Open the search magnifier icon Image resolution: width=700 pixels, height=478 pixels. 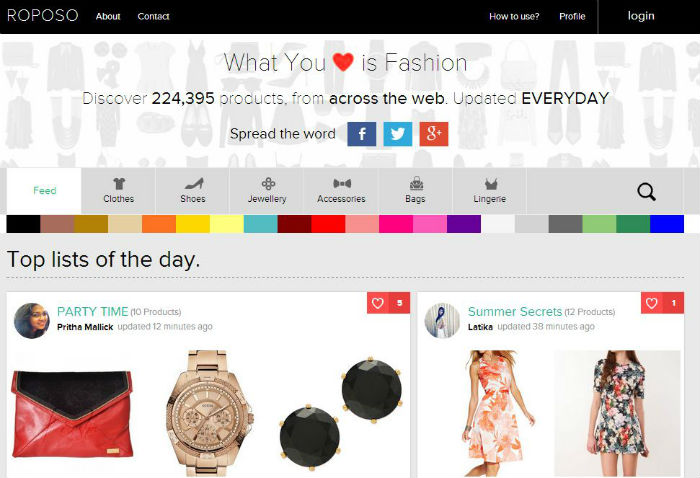(x=646, y=192)
